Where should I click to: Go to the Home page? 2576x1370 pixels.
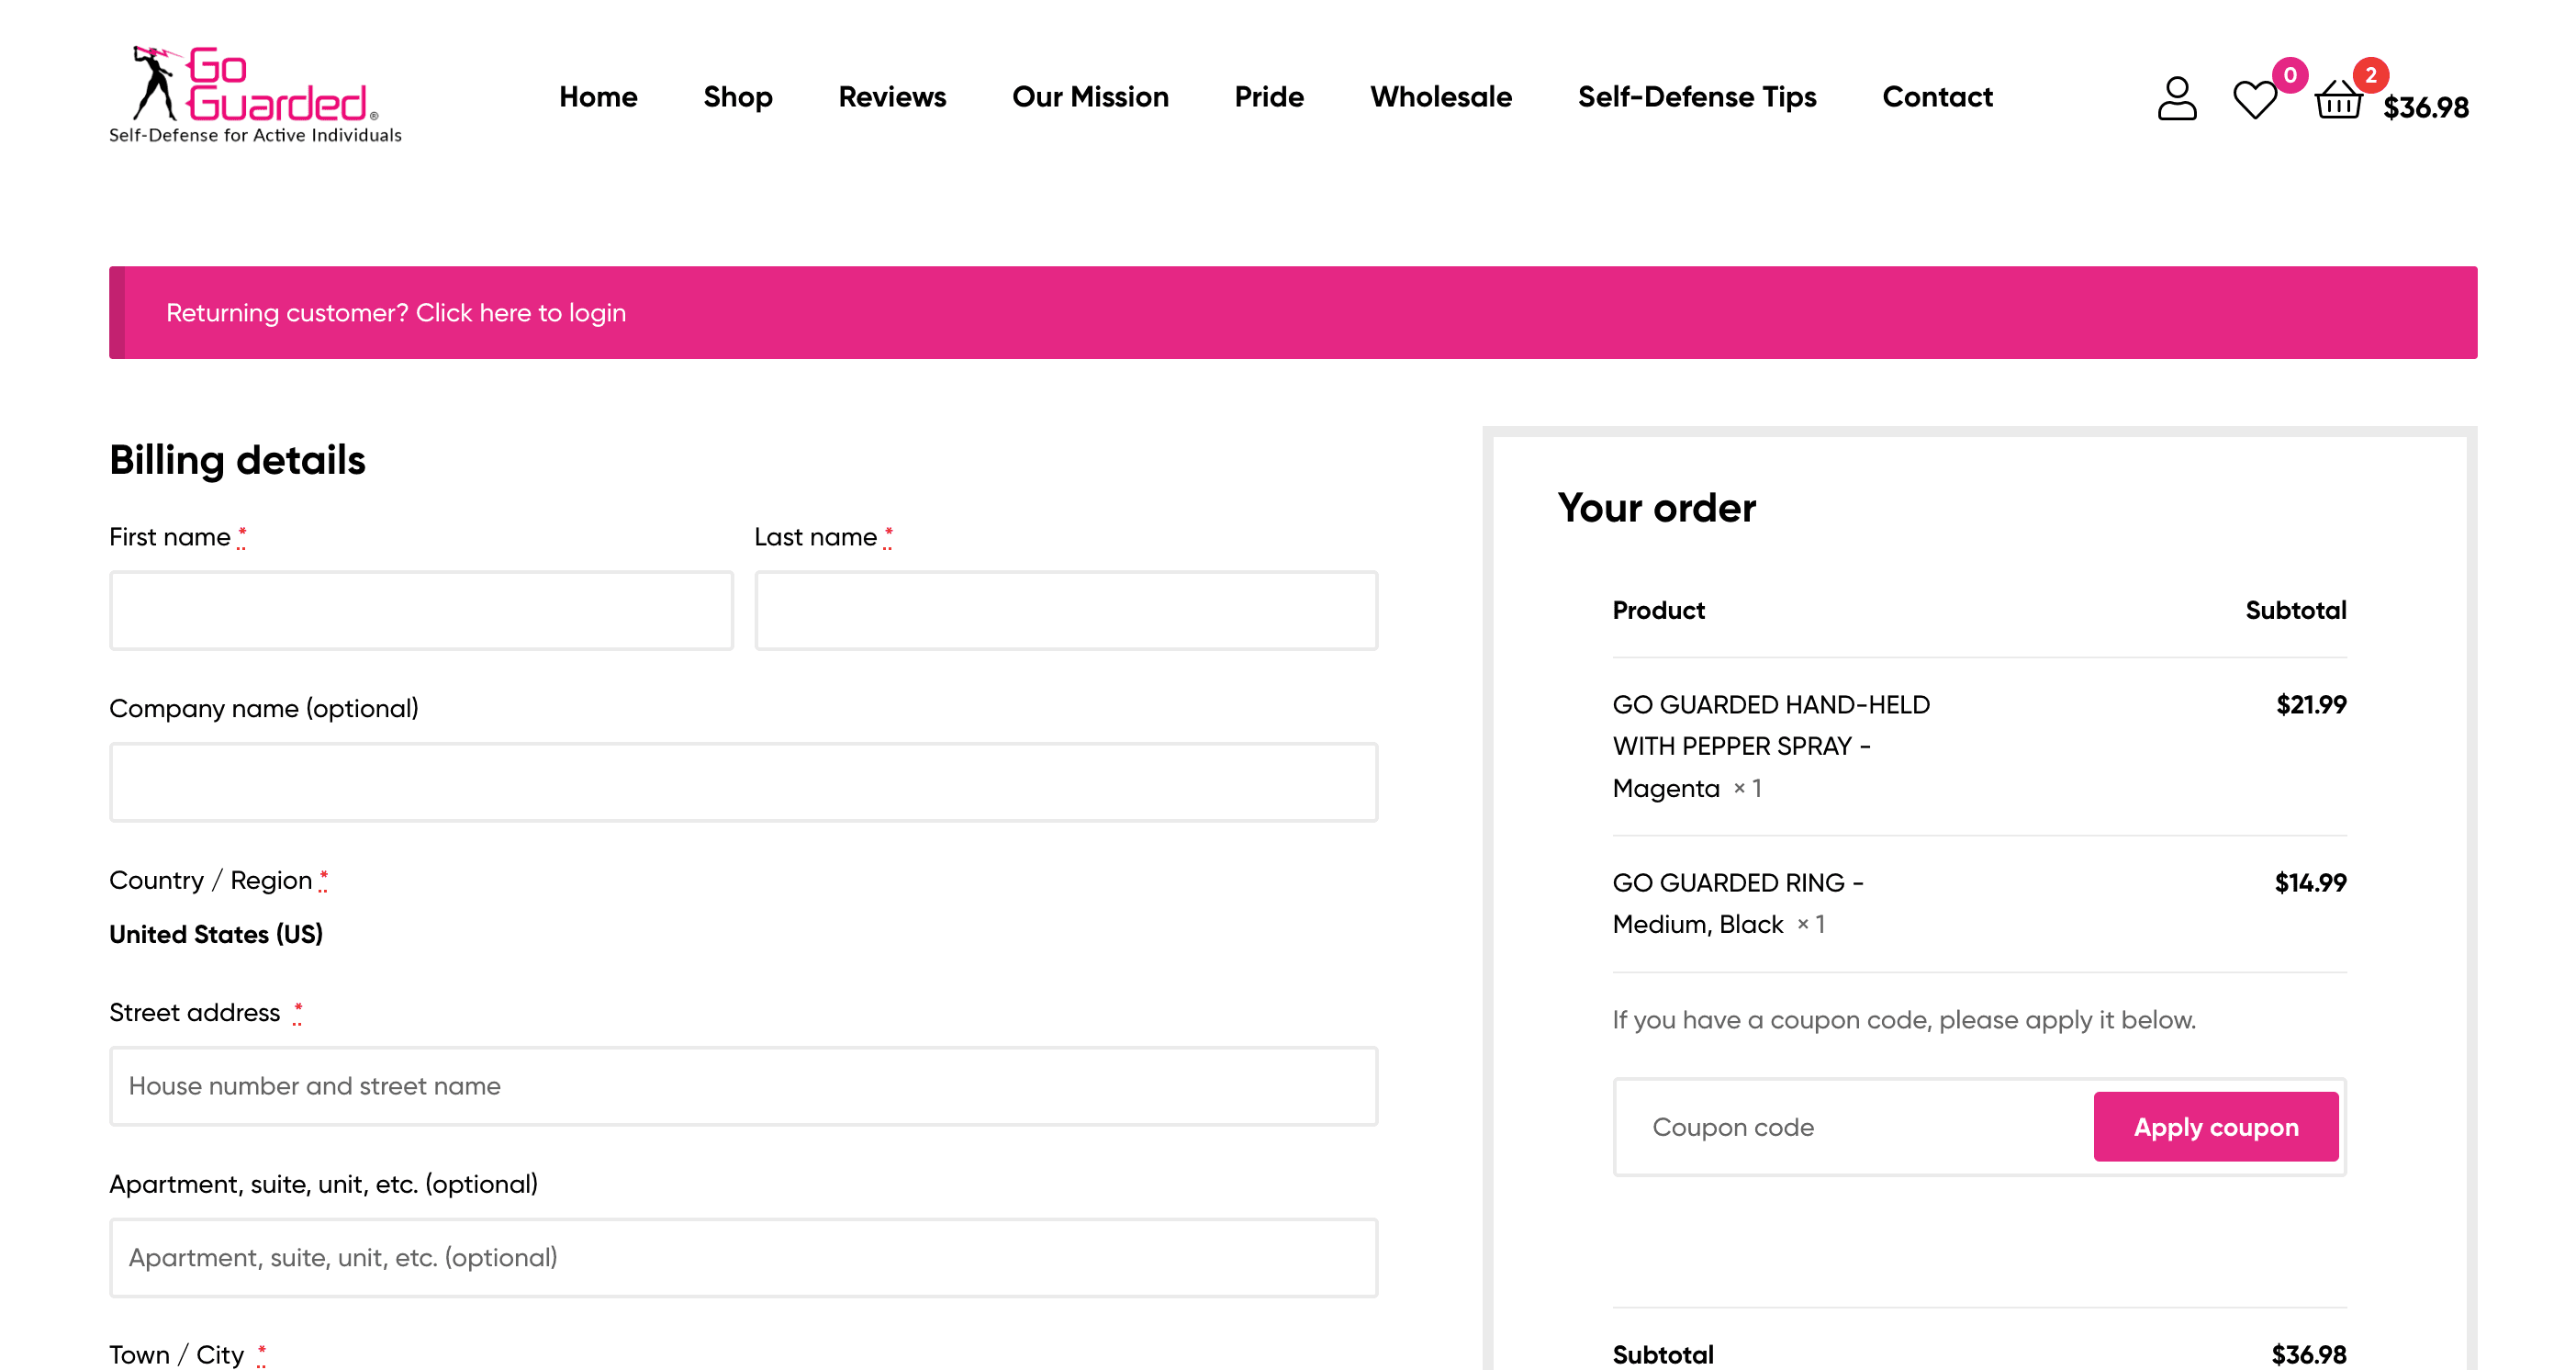click(598, 97)
